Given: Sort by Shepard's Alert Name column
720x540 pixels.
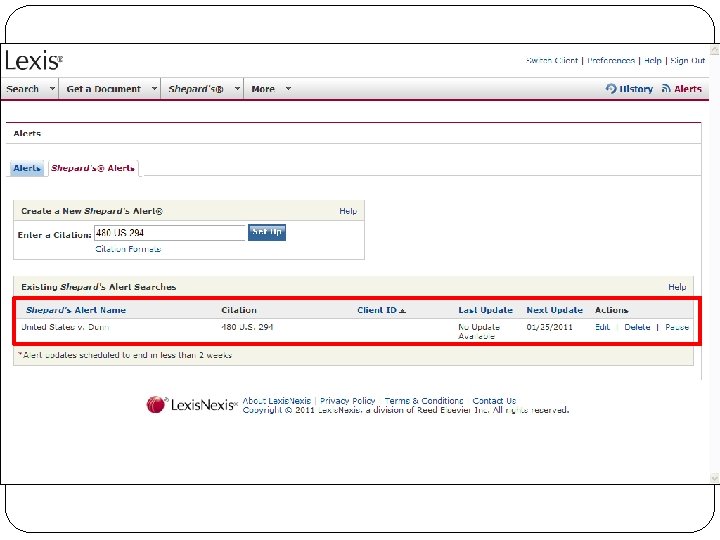Looking at the screenshot, I should (76, 310).
